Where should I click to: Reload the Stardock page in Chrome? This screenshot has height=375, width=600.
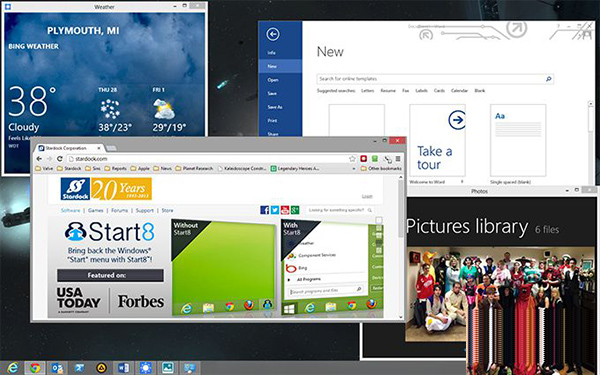tap(60, 158)
